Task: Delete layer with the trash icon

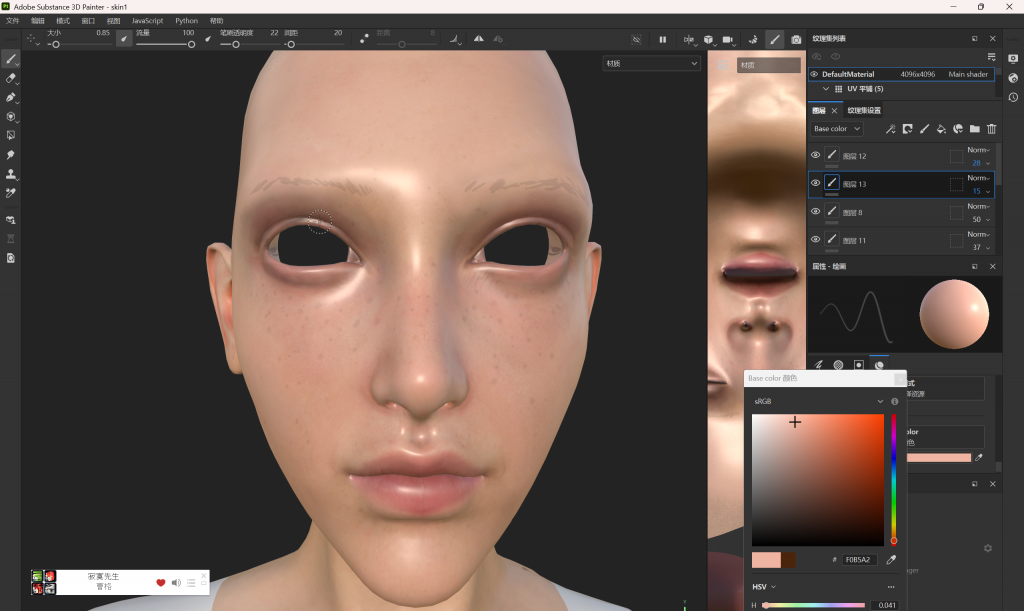Action: click(992, 129)
